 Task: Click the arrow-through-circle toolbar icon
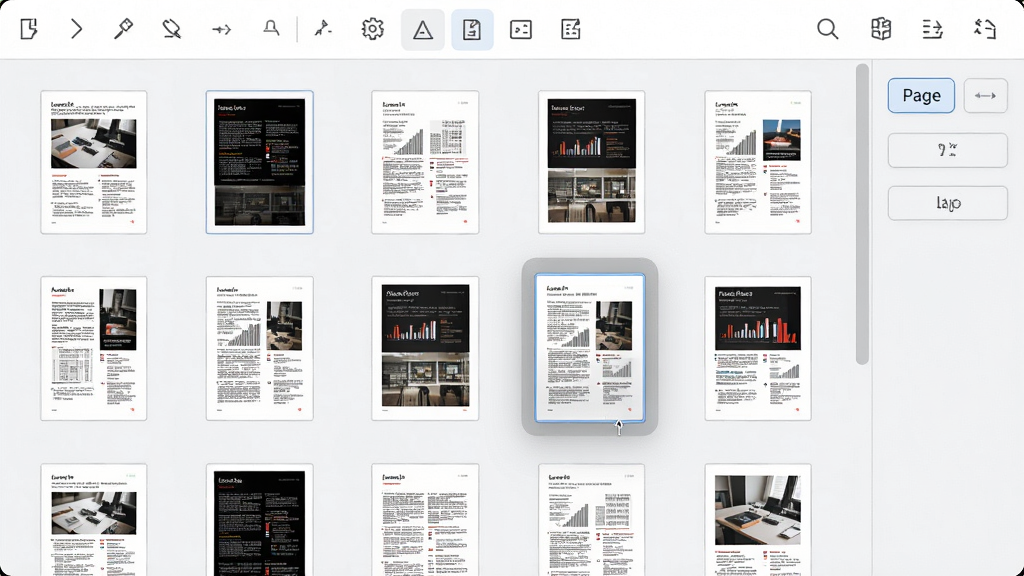point(221,29)
